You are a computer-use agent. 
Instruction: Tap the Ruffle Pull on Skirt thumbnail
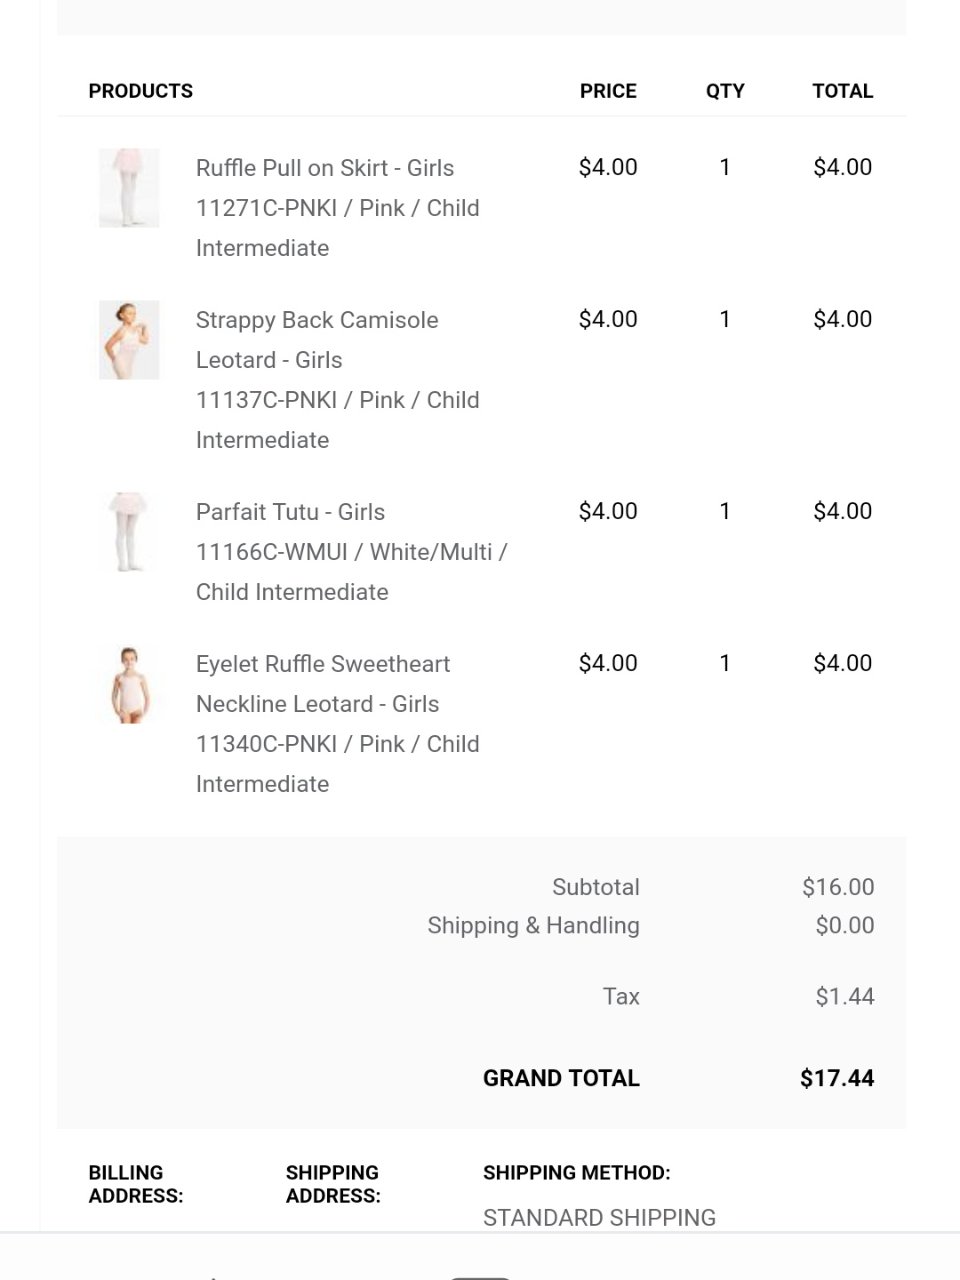point(129,188)
